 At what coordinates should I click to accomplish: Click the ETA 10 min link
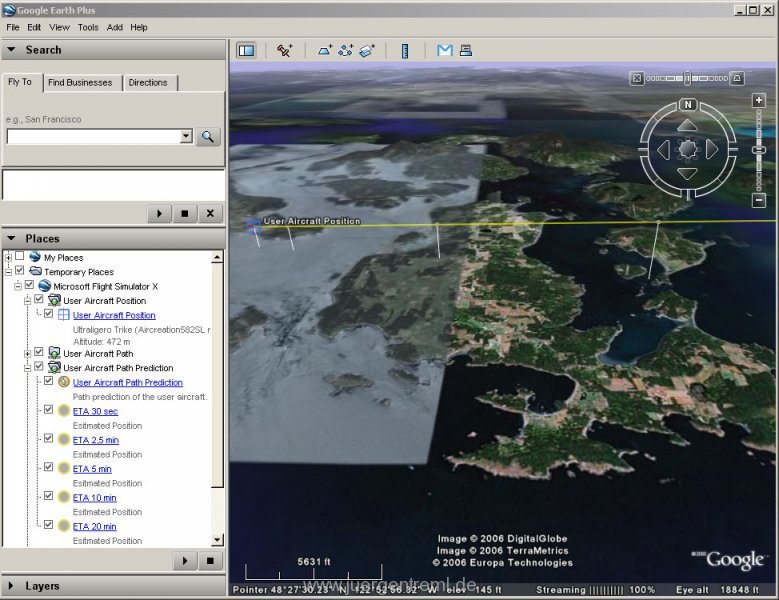(x=94, y=498)
